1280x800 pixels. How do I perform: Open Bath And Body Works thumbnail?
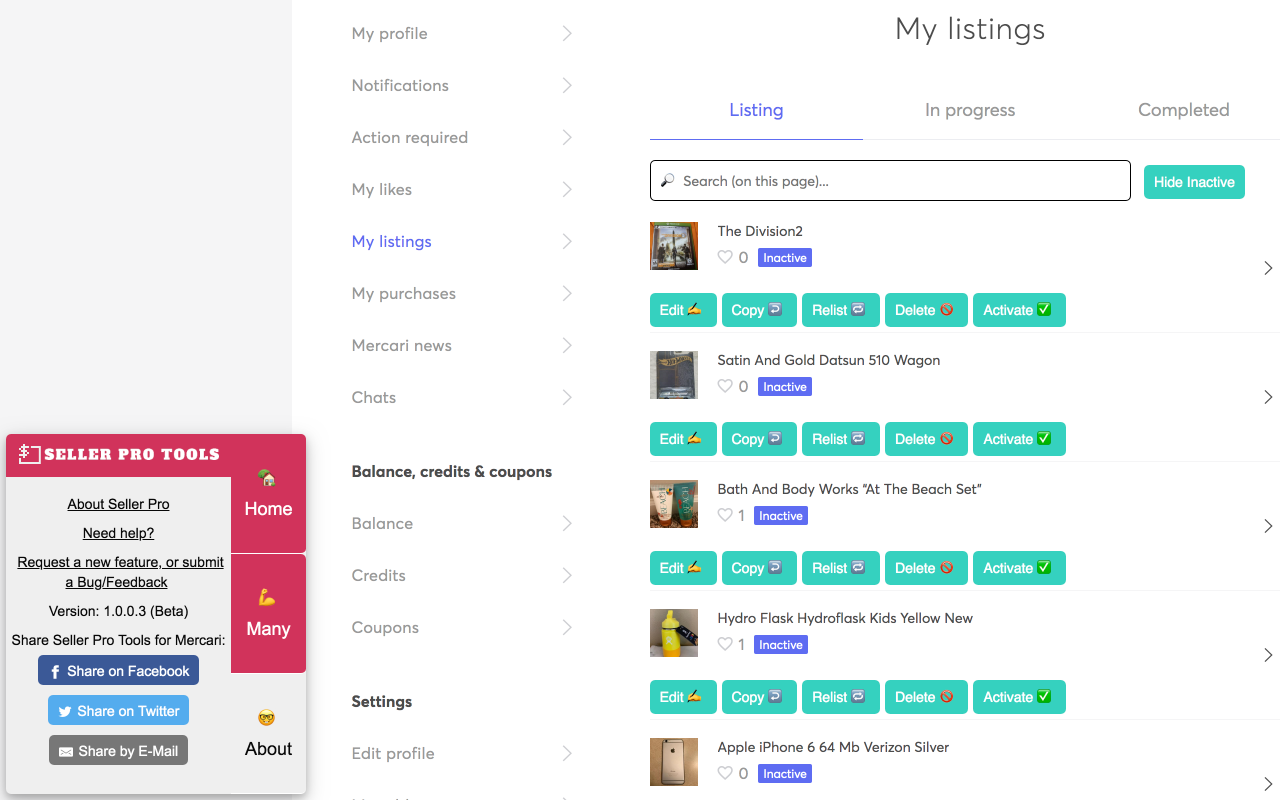[674, 504]
